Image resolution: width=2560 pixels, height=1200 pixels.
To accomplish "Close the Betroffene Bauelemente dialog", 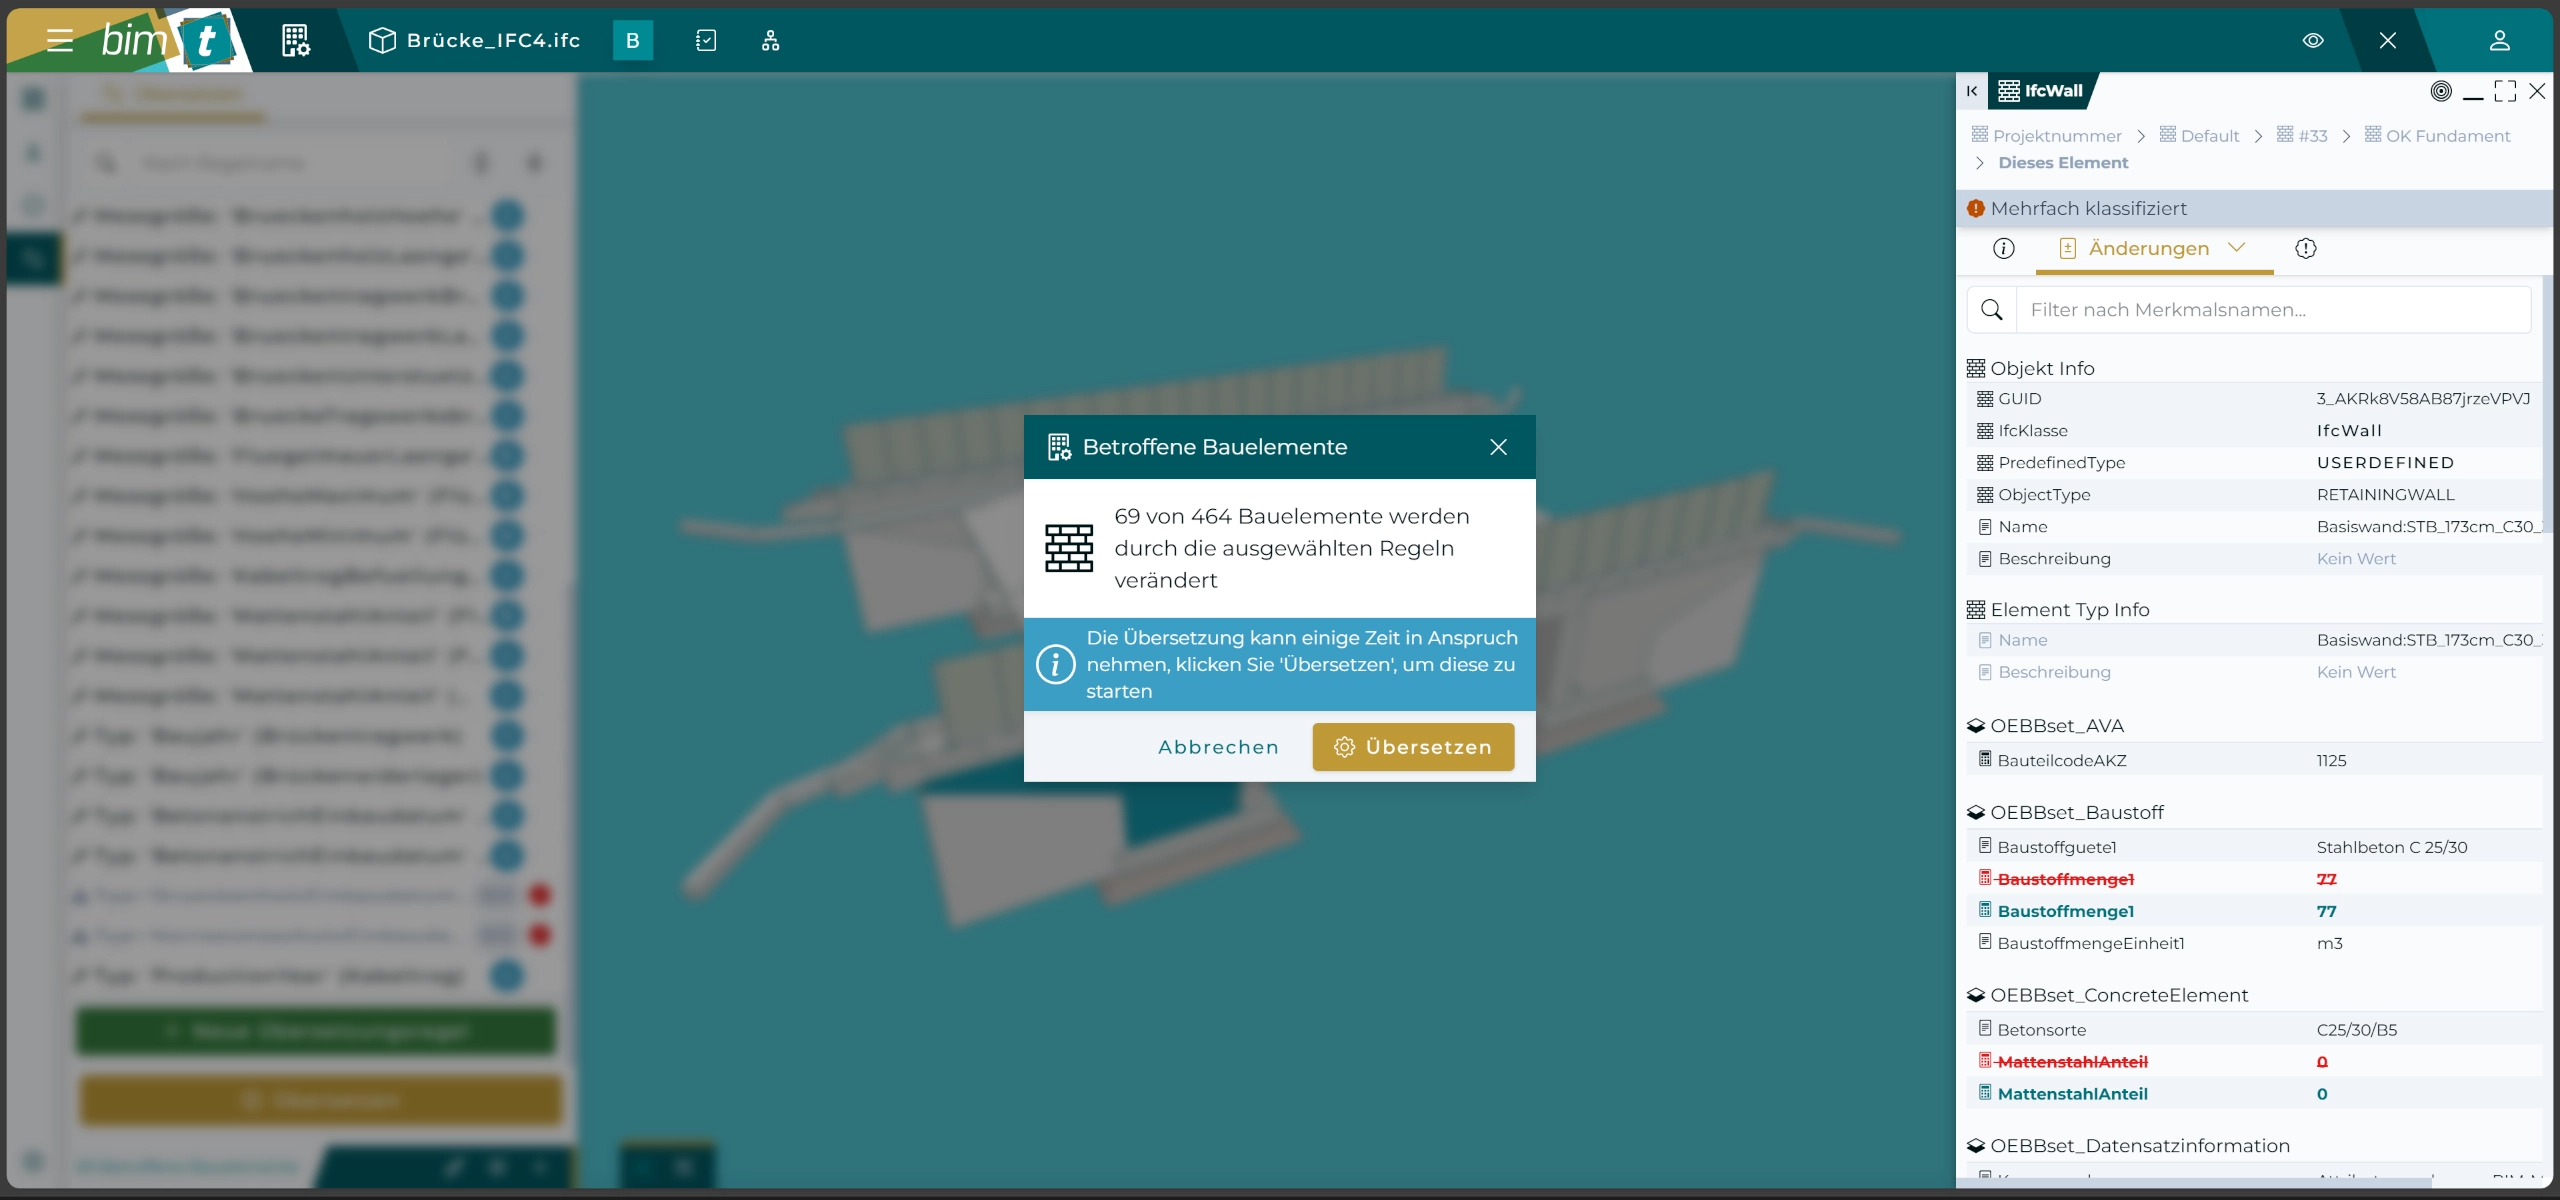I will [x=1498, y=447].
